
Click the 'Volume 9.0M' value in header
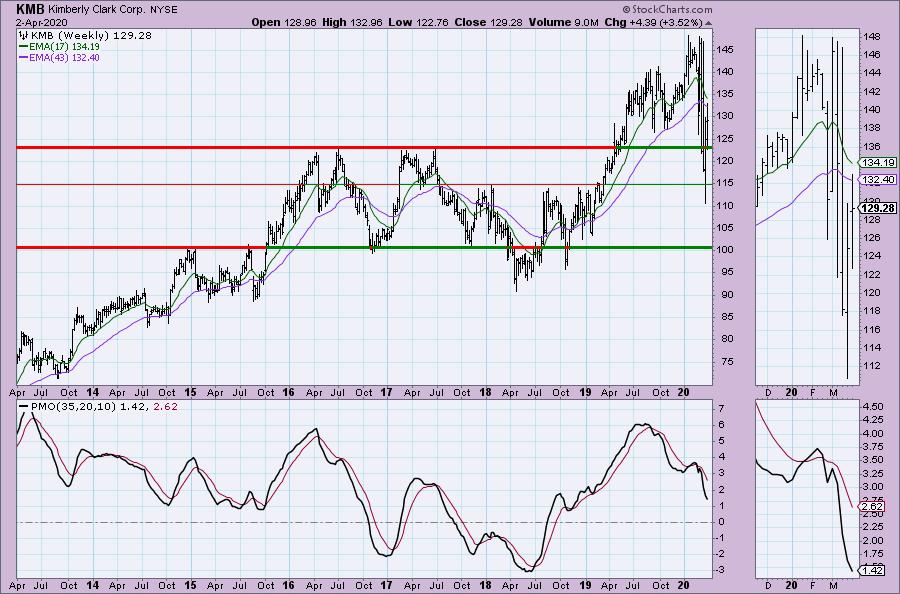point(564,22)
